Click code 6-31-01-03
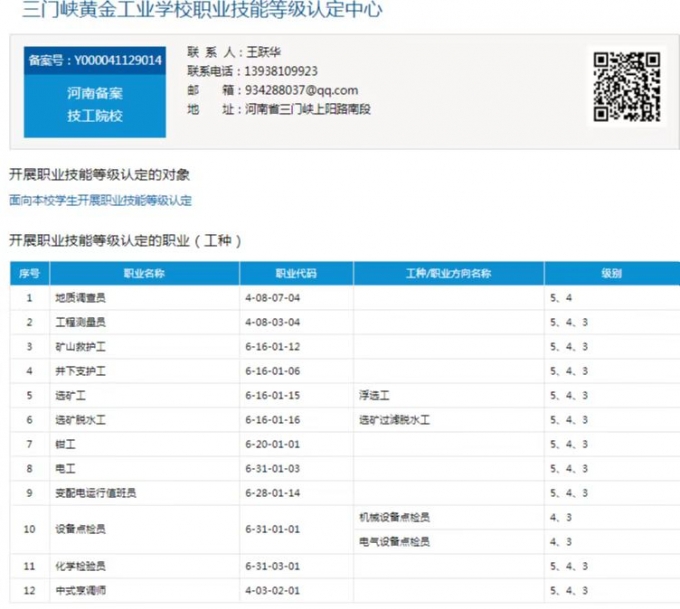This screenshot has height=609, width=680. pyautogui.click(x=272, y=468)
